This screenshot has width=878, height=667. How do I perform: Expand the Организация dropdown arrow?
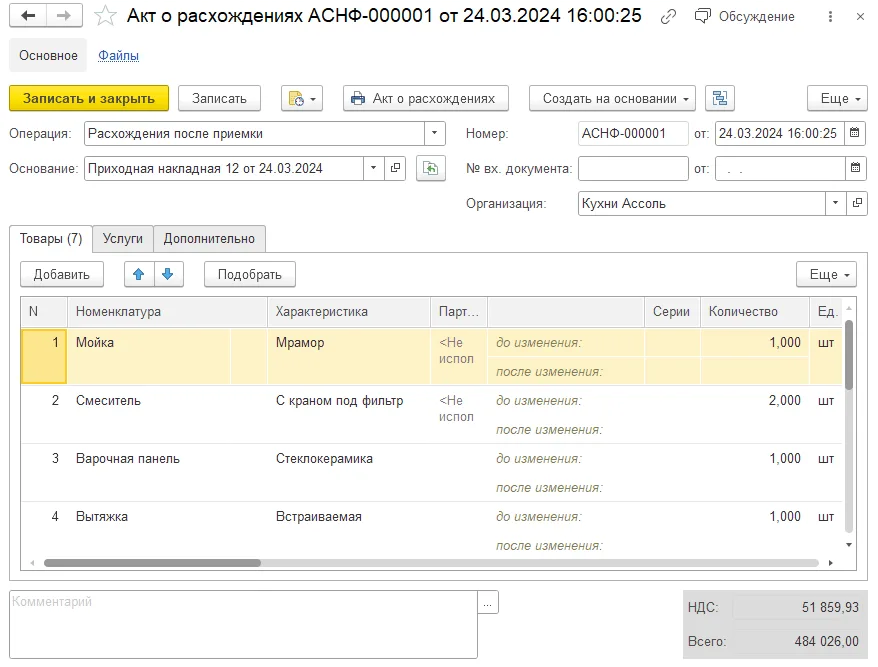pyautogui.click(x=835, y=203)
